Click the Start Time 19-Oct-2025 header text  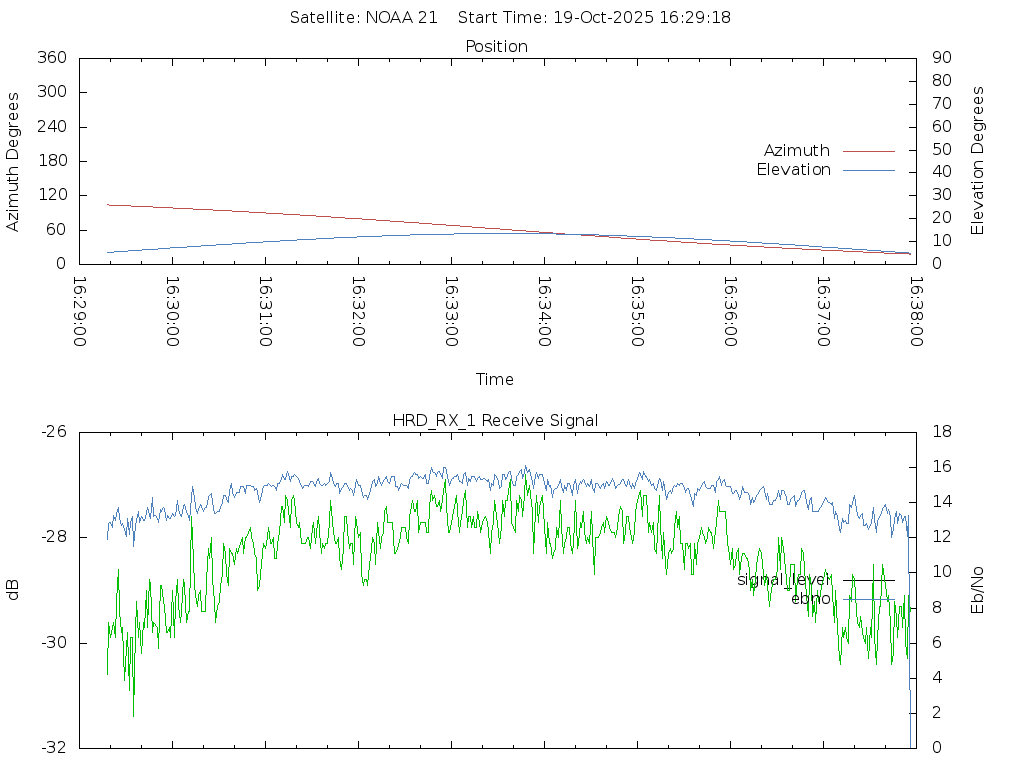click(x=594, y=18)
